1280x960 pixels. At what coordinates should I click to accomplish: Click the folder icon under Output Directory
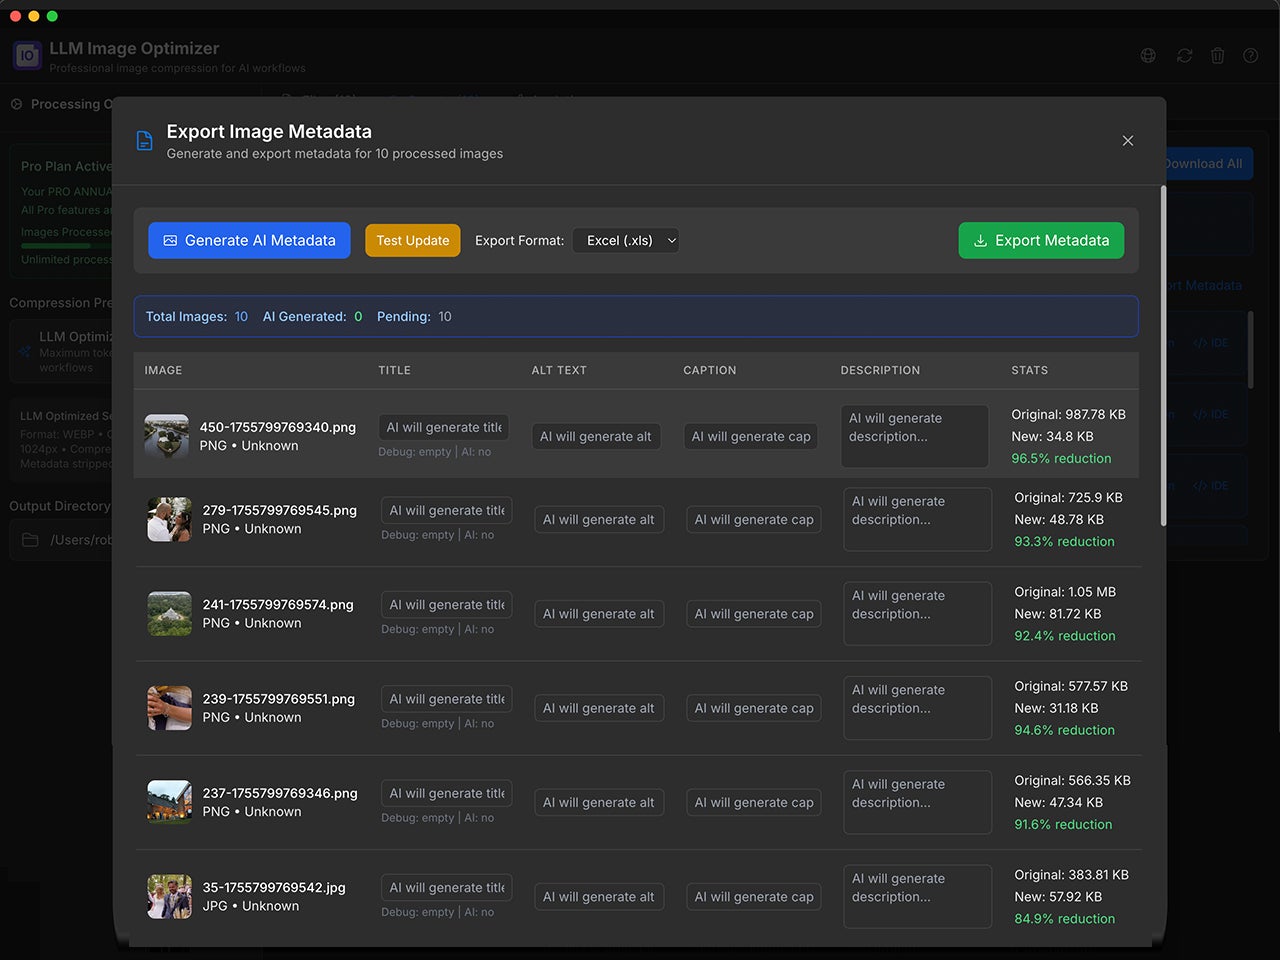point(30,540)
